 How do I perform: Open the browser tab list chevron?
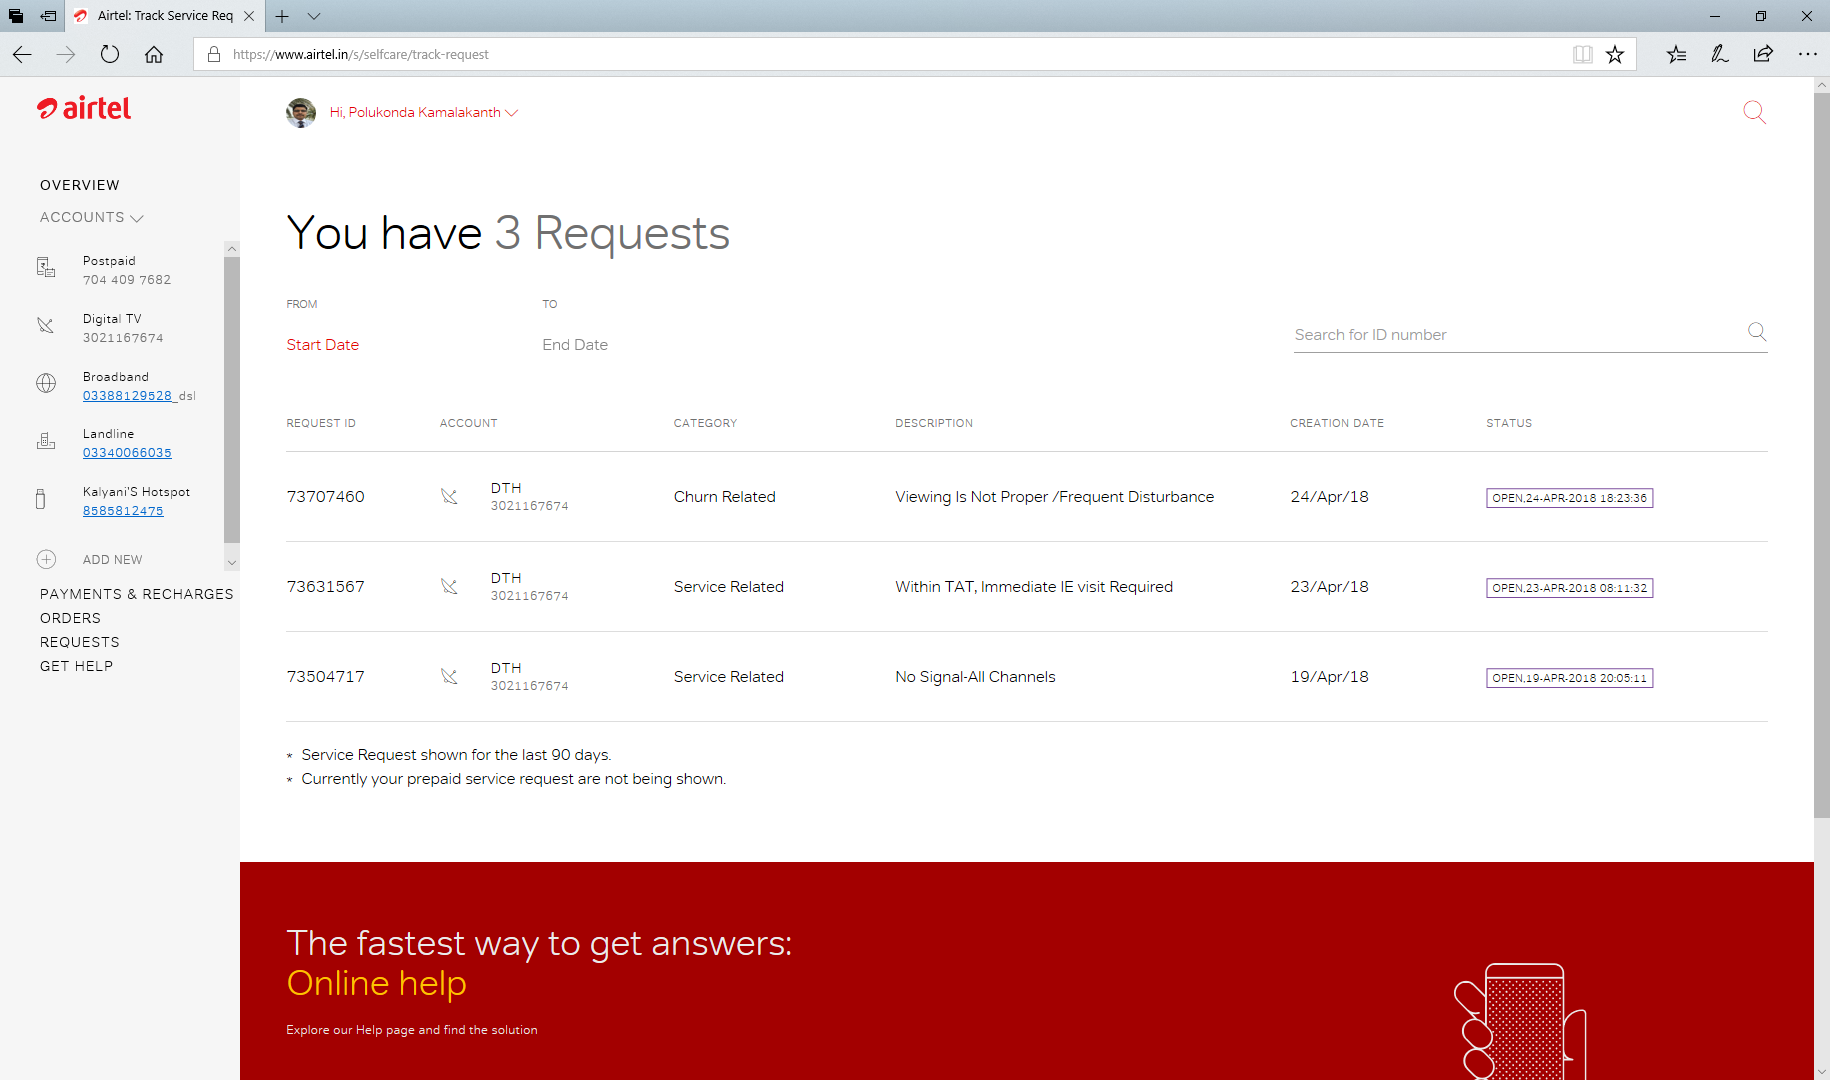pos(314,16)
